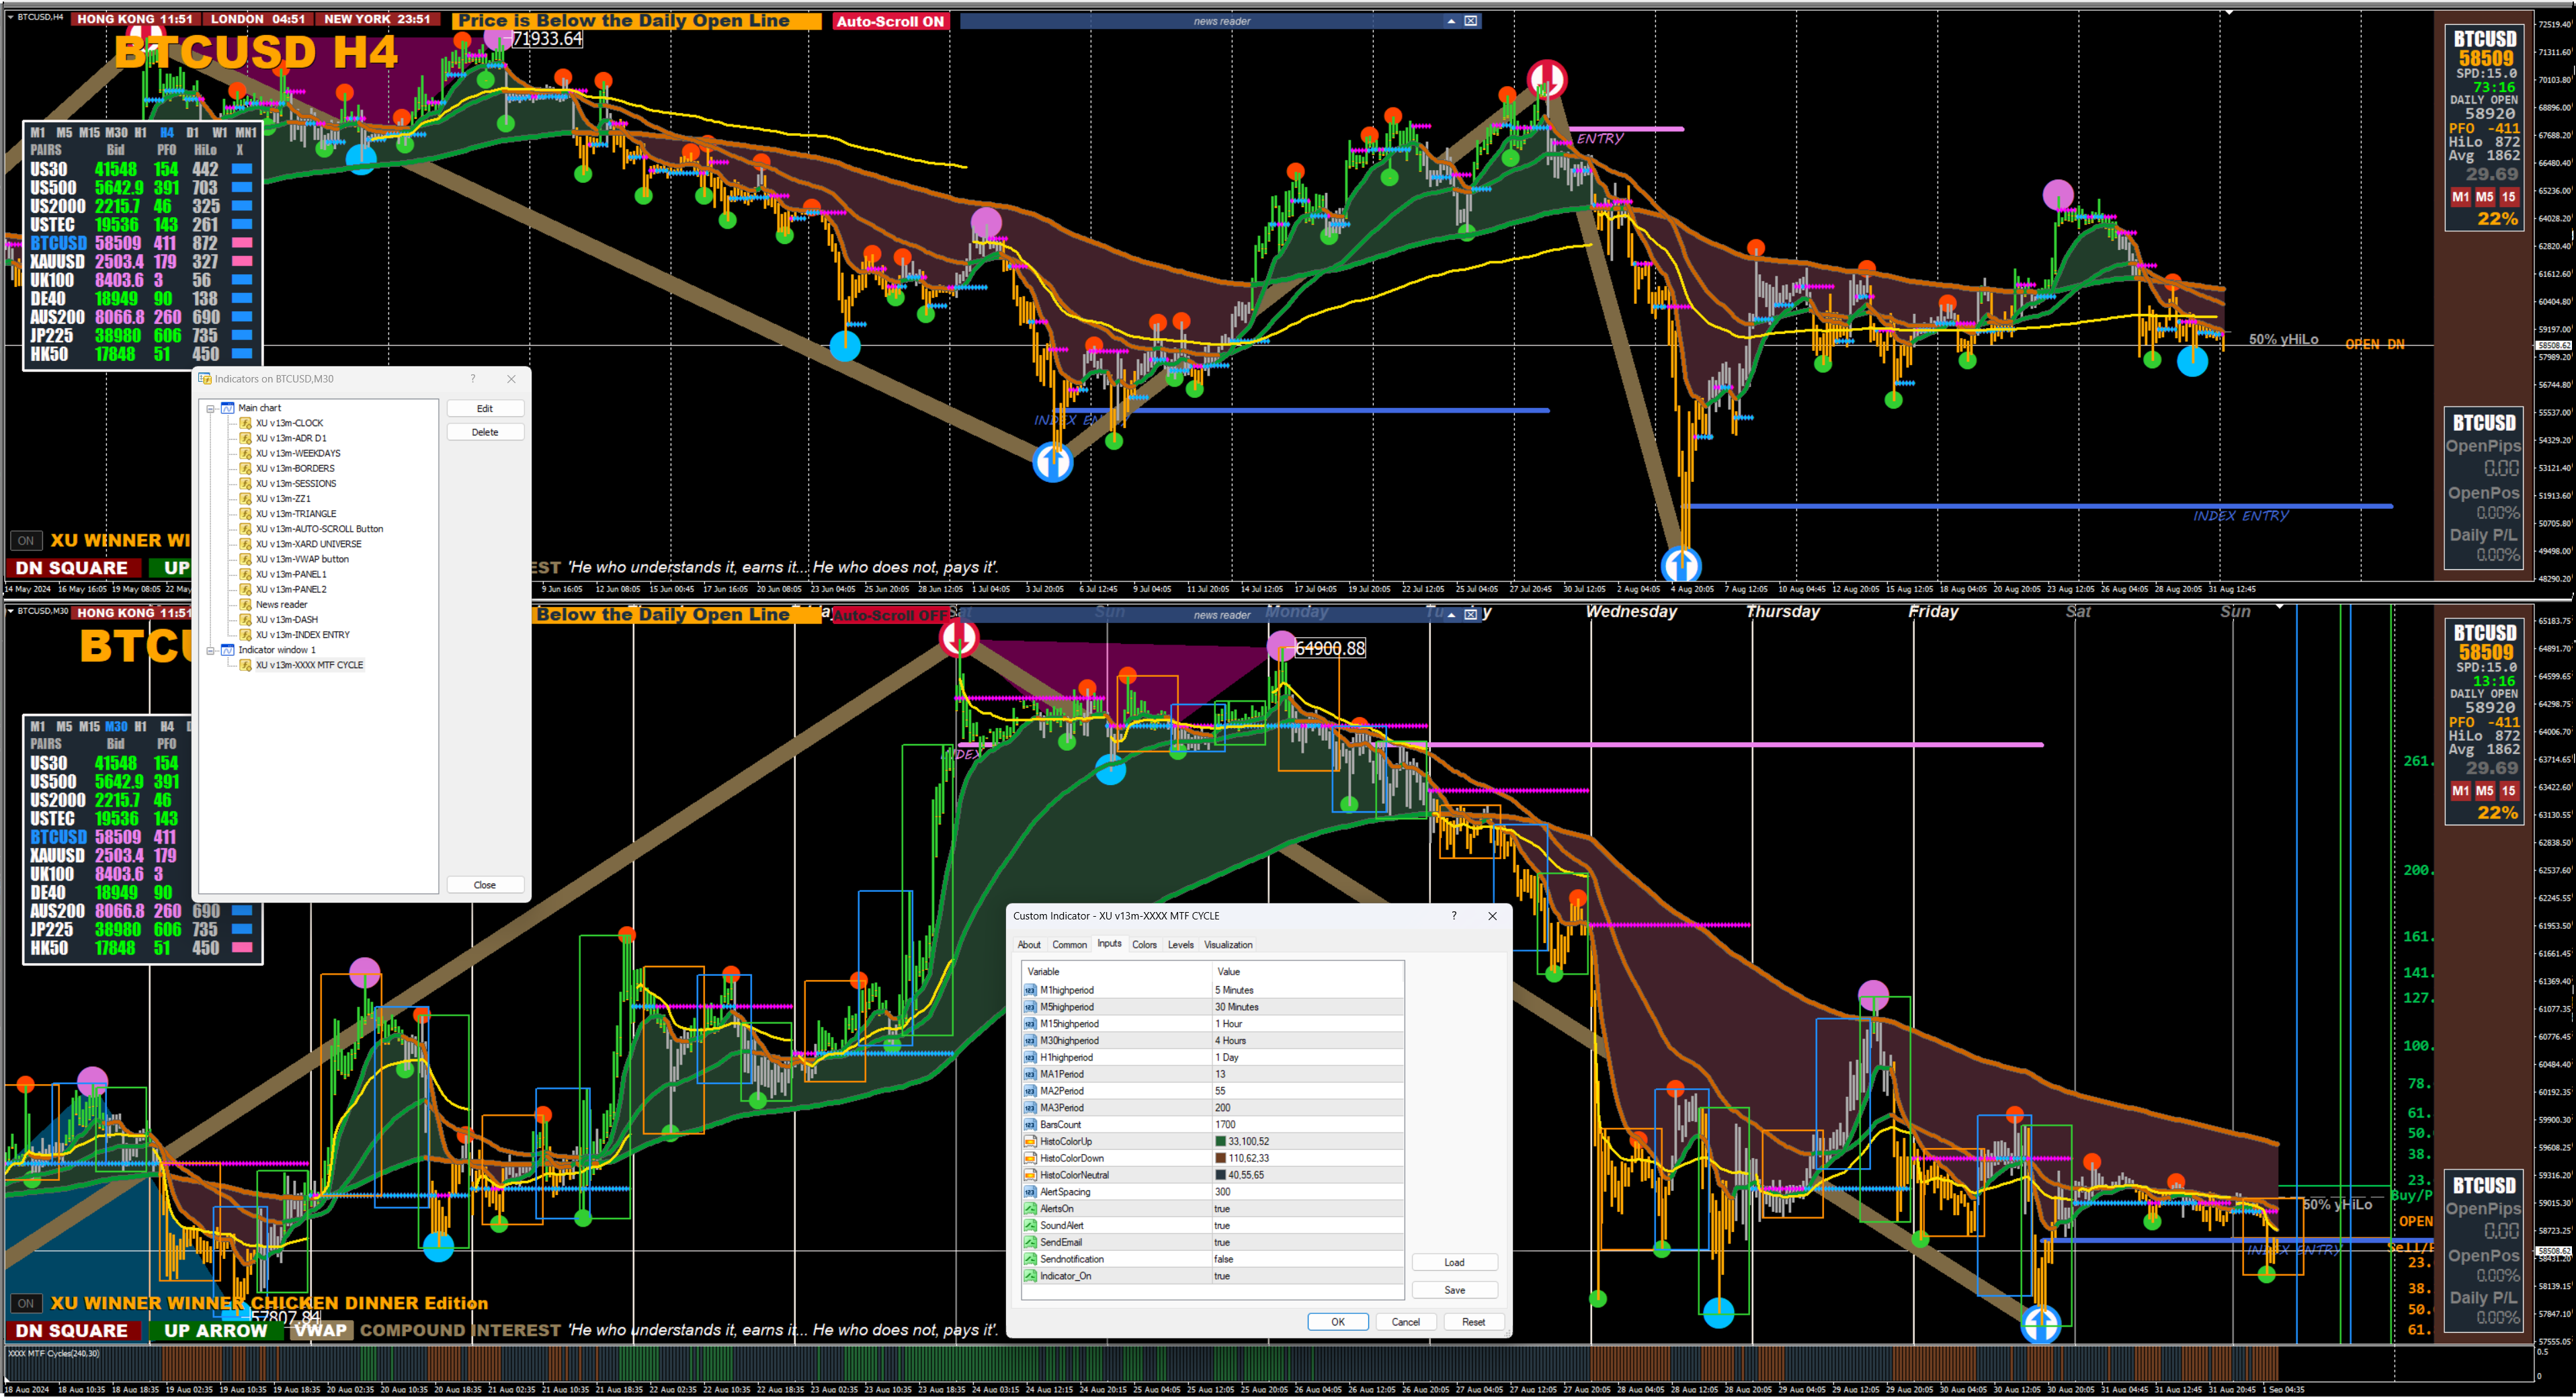The height and width of the screenshot is (1398, 2576).
Task: Toggle the ON button beside XU WINNER in top chart
Action: point(26,541)
